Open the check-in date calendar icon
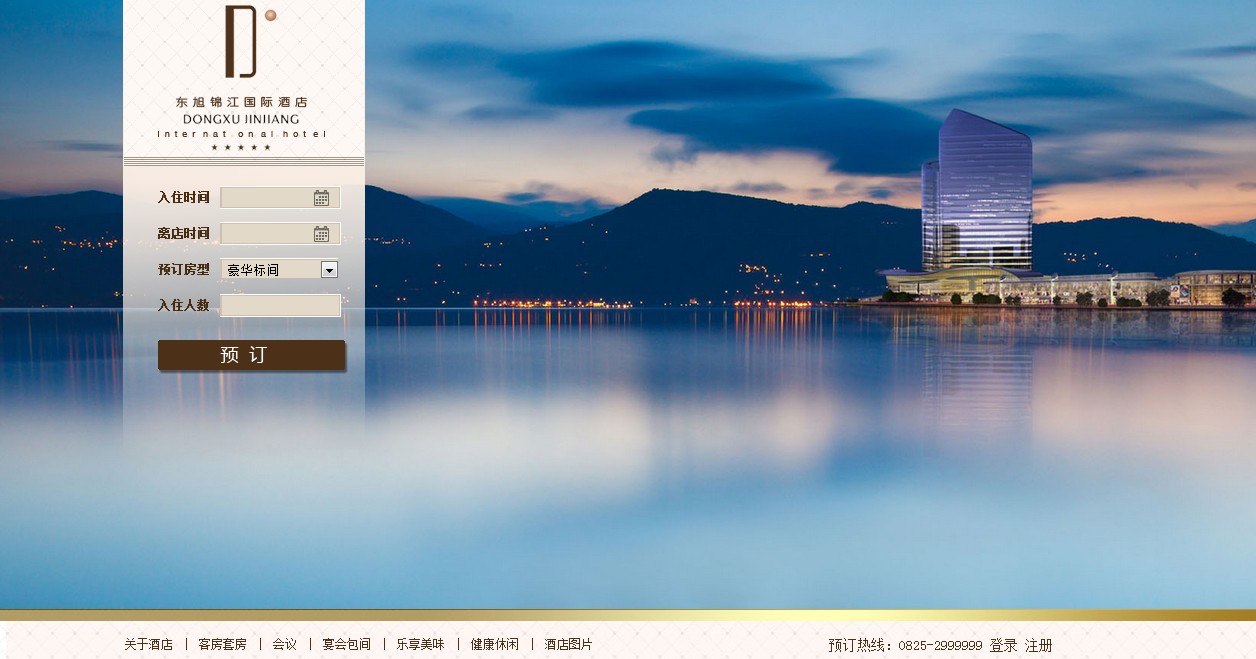 [x=321, y=198]
